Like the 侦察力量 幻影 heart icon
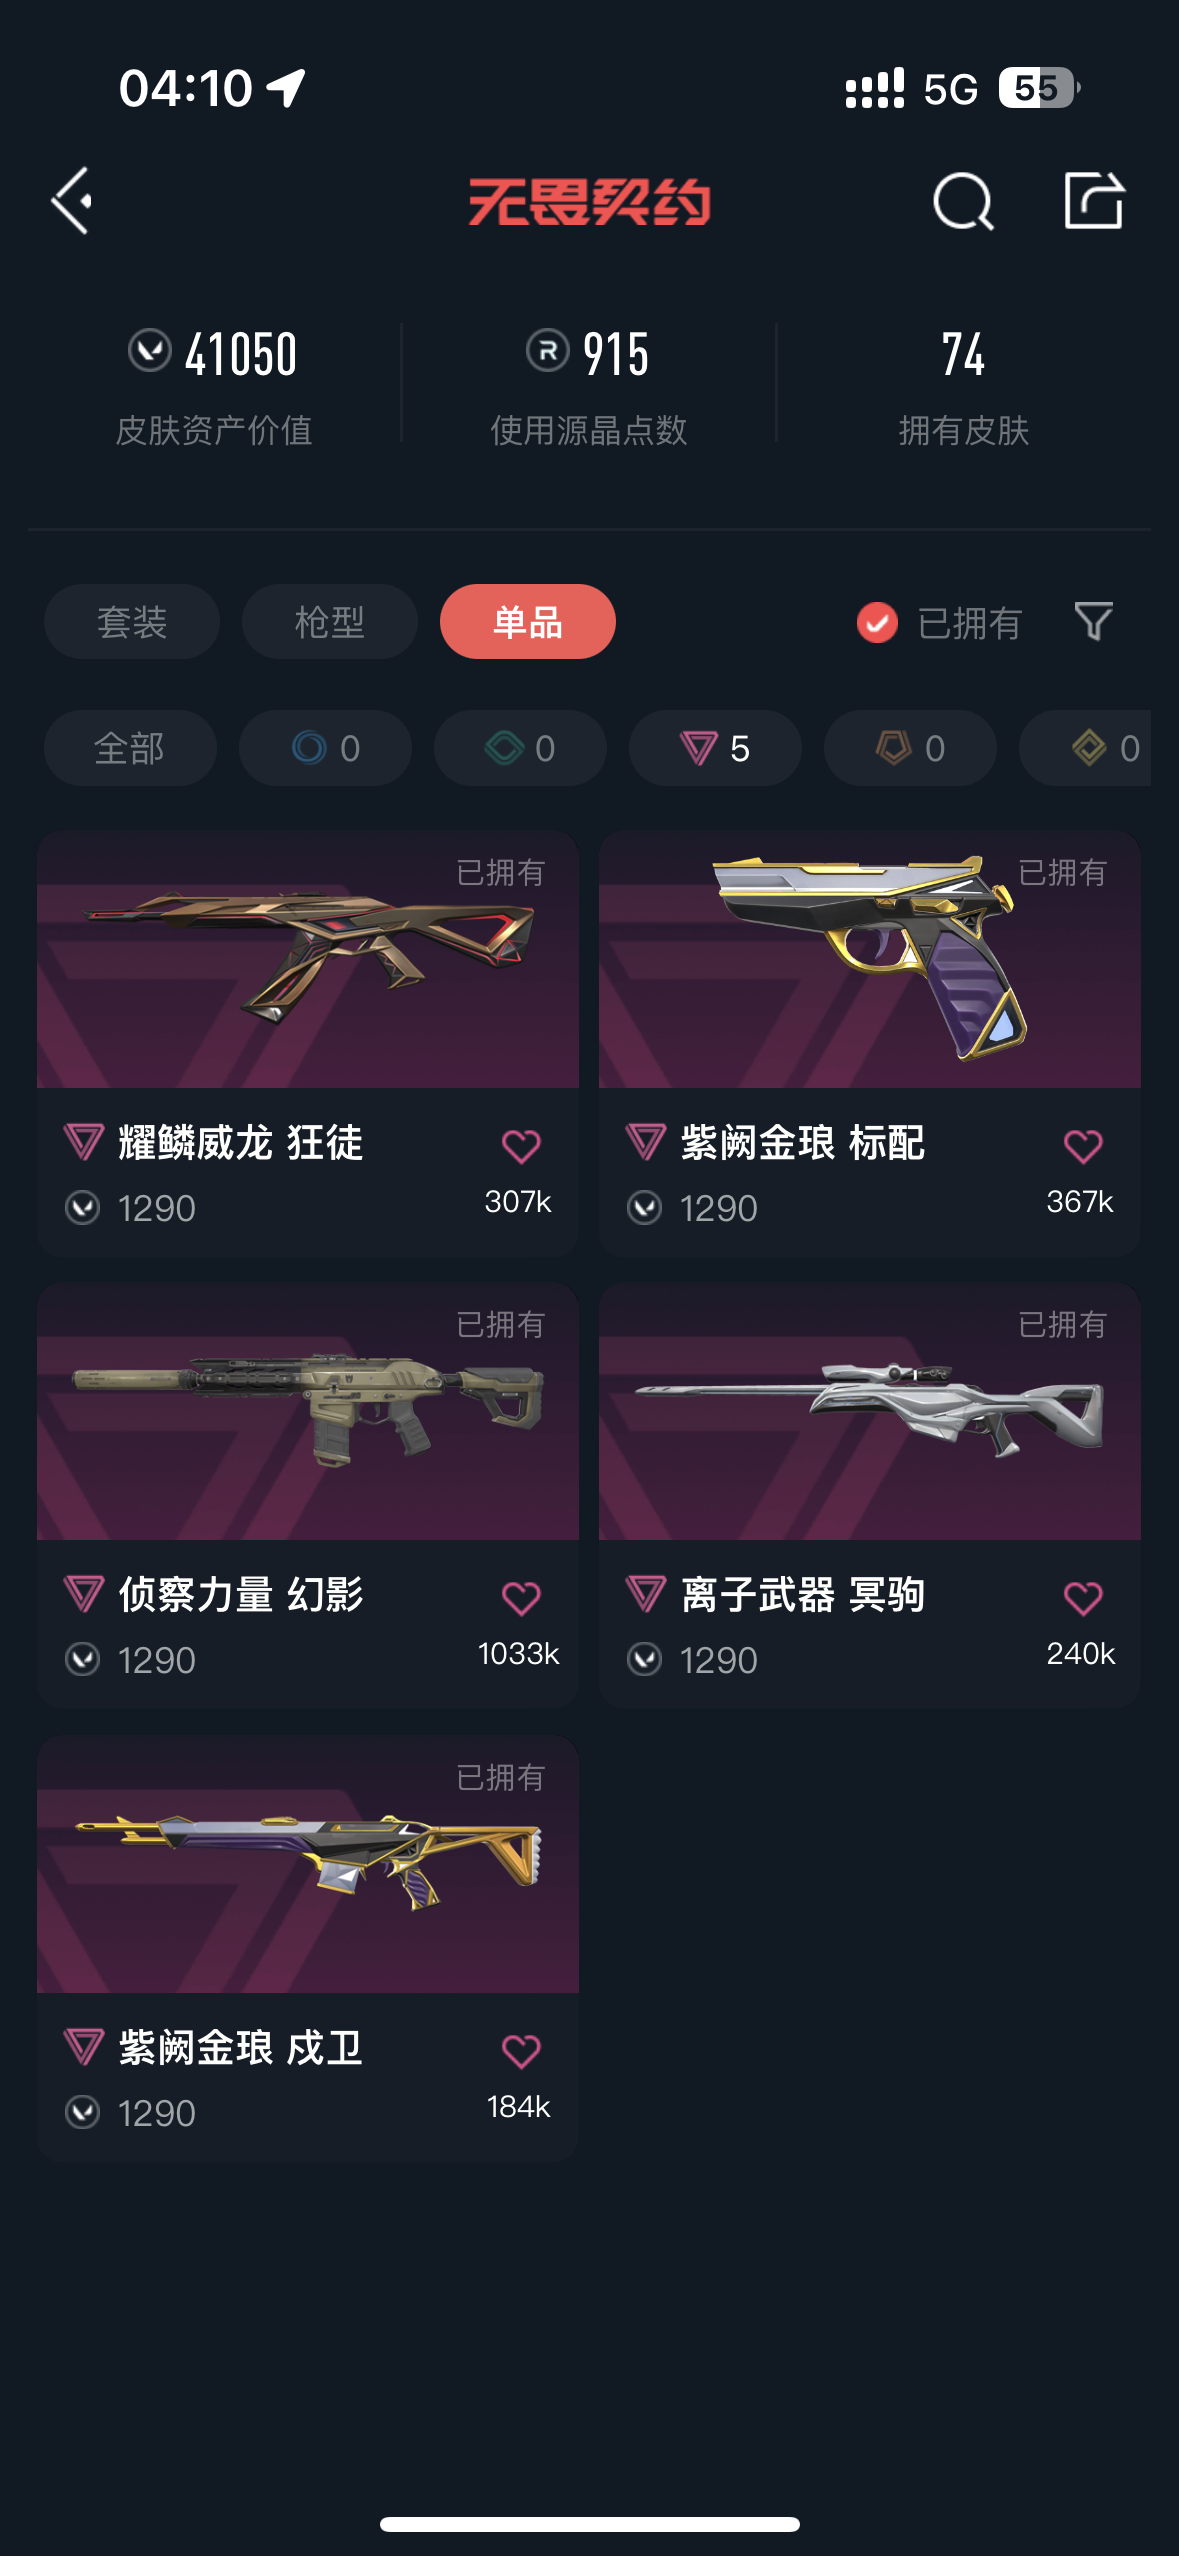 point(521,1598)
